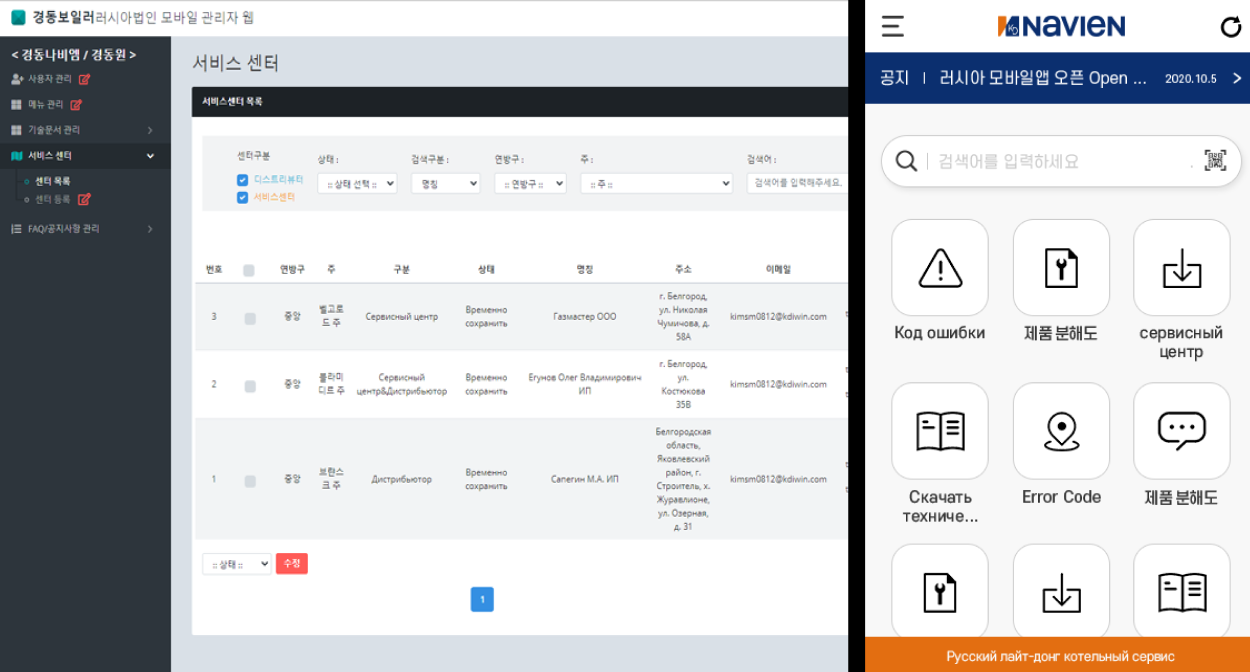Expand the 기술문서 관리 sidebar menu
Screen dimensions: 1250x672
(x=85, y=130)
